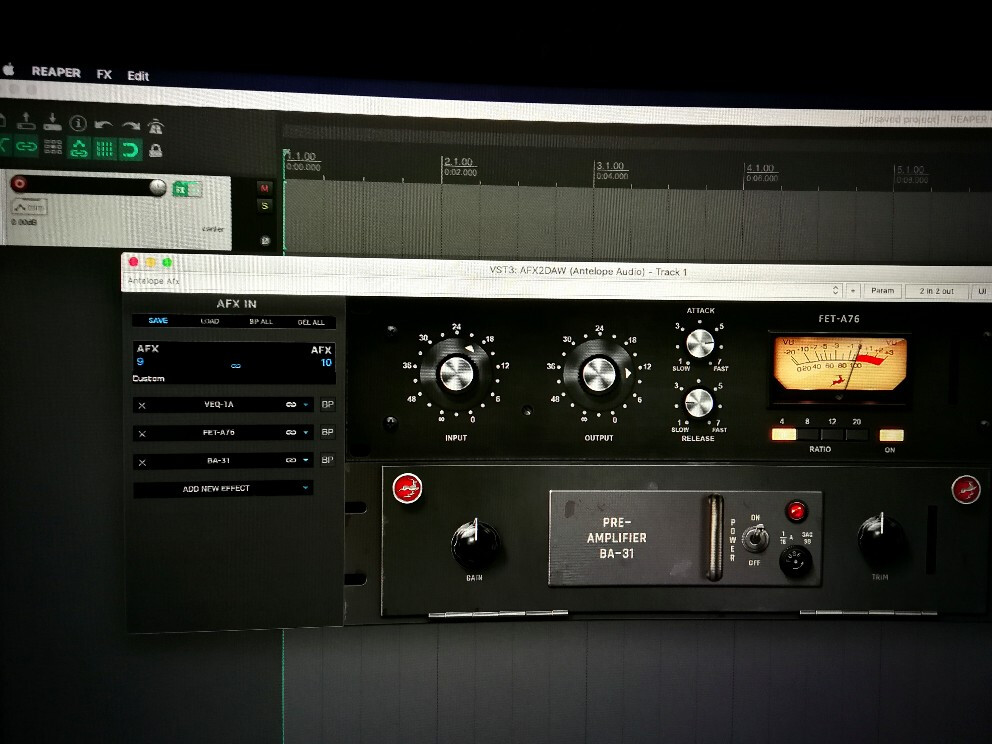This screenshot has width=992, height=744.
Task: Click the FET-A76 OUTPUT knob
Action: coord(598,373)
